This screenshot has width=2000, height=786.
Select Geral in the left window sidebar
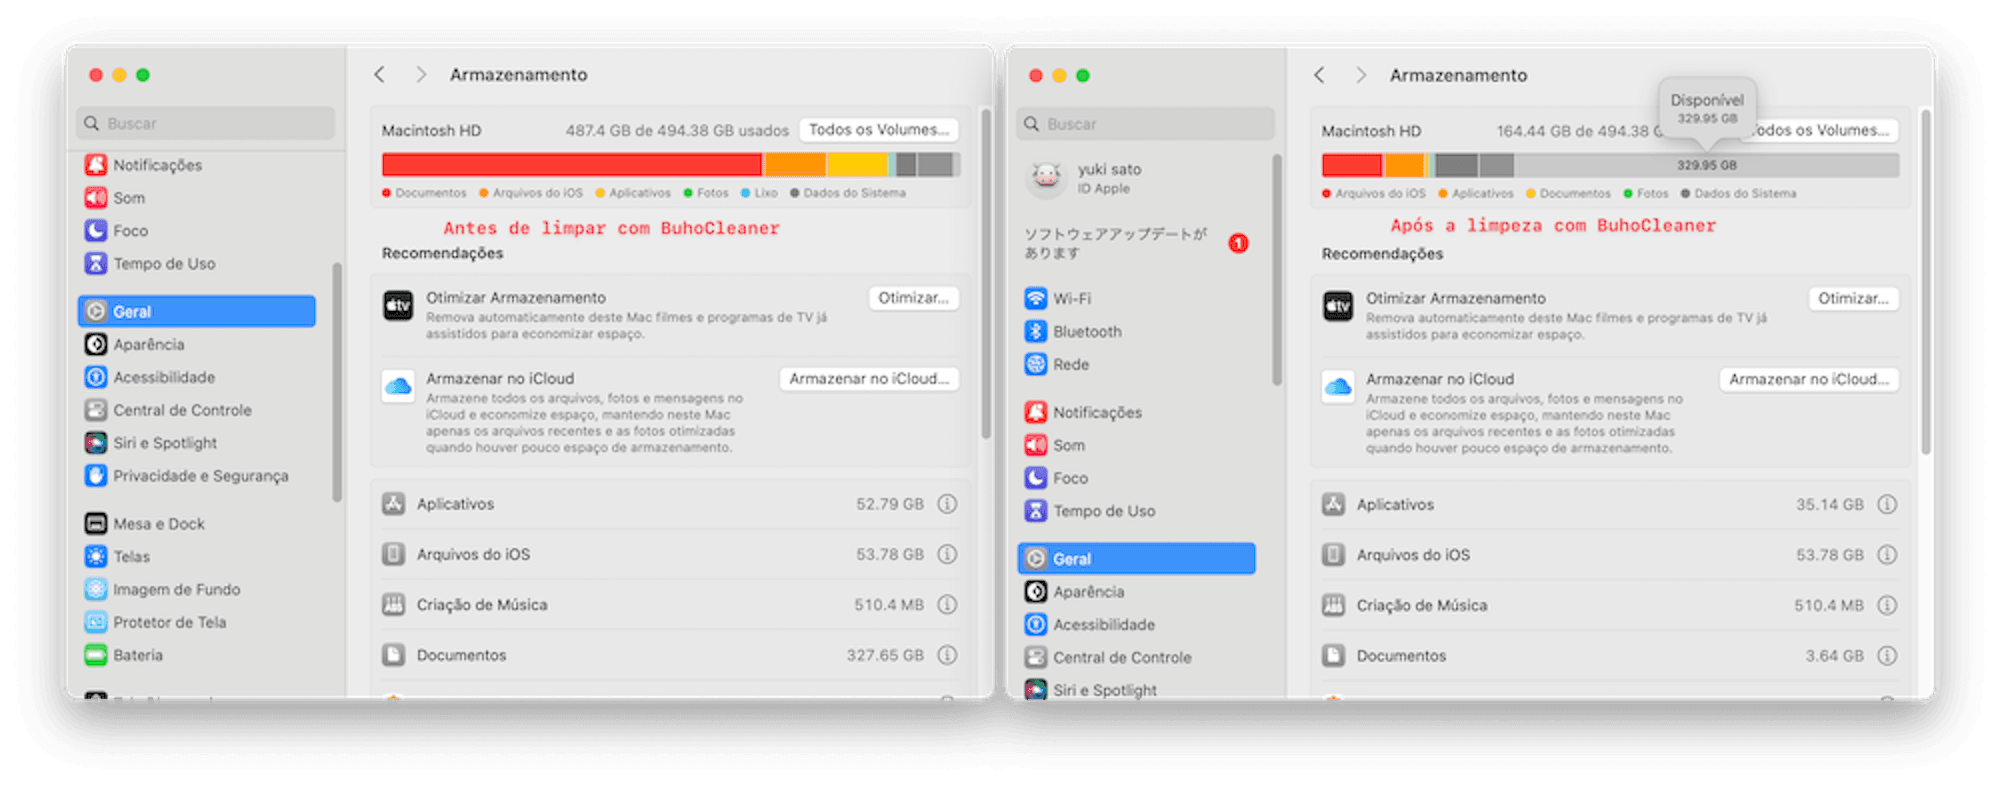(x=197, y=311)
